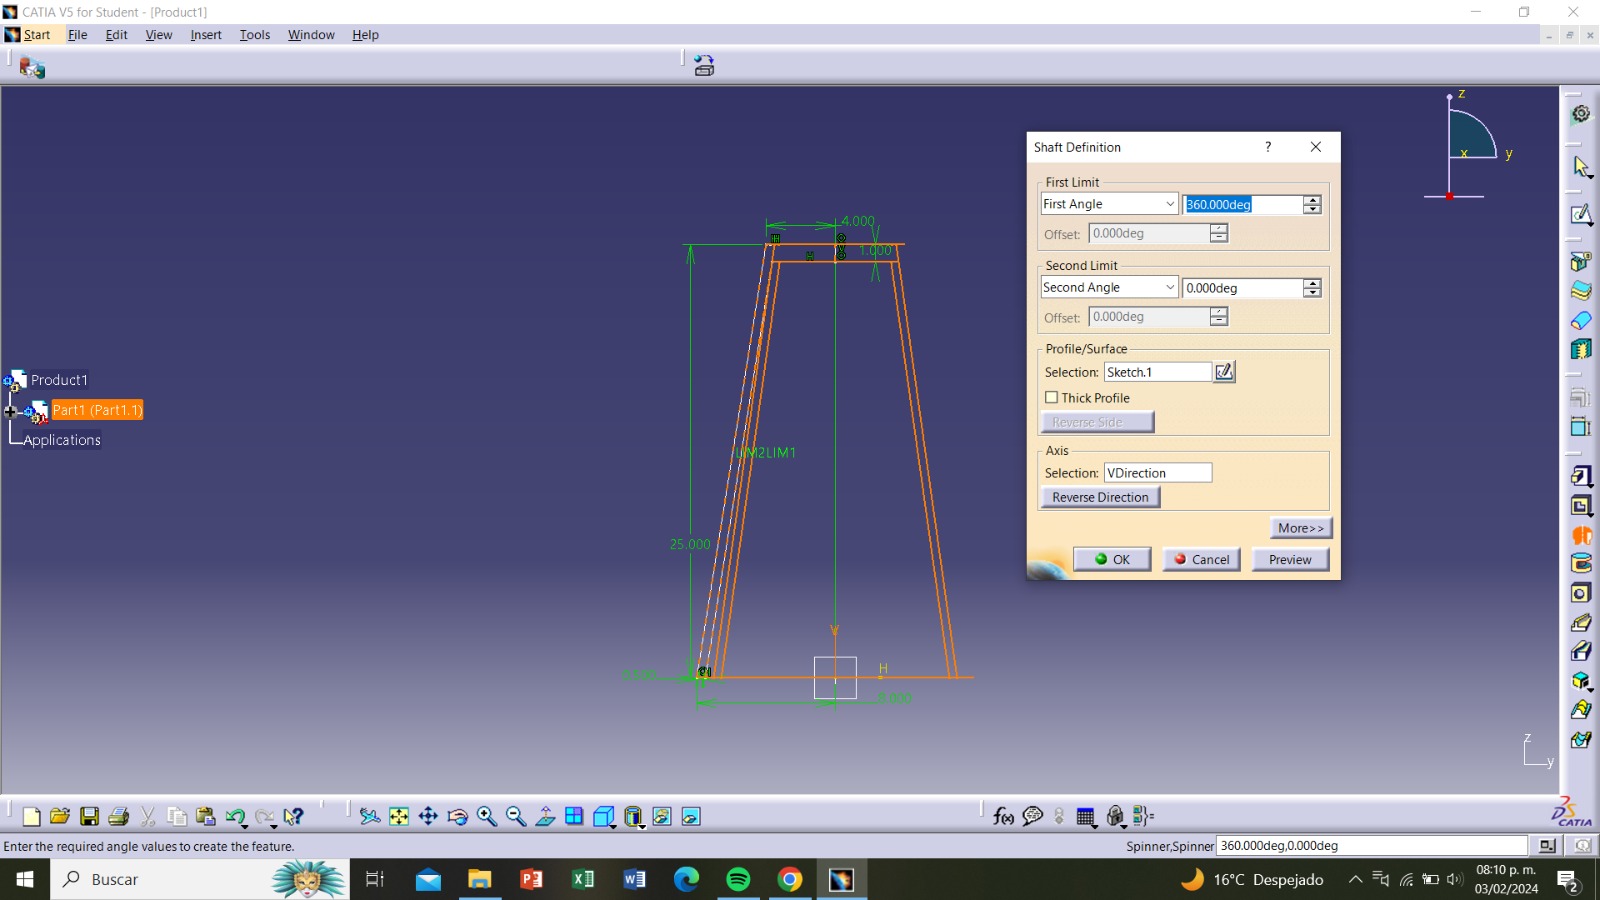Click the Preview button
This screenshot has height=900, width=1600.
[x=1290, y=560]
